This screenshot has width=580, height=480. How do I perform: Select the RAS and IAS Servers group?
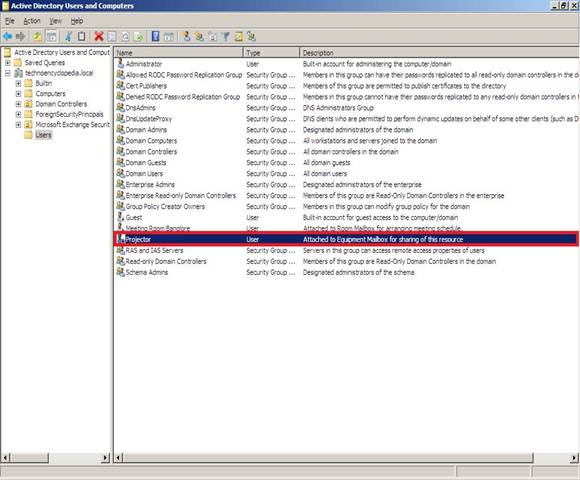click(346, 250)
